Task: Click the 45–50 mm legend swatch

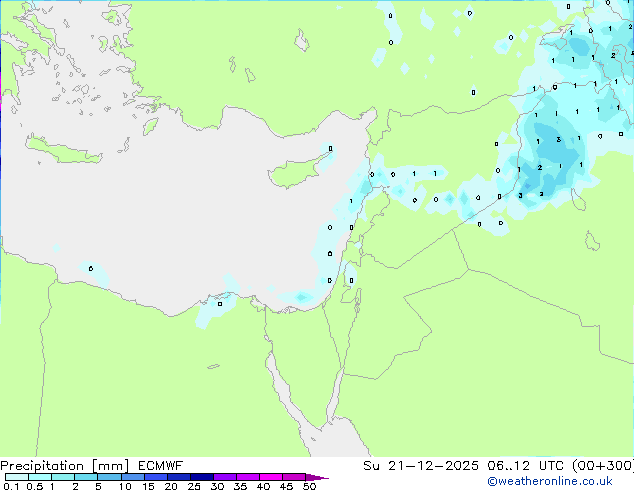Action: coord(294,477)
